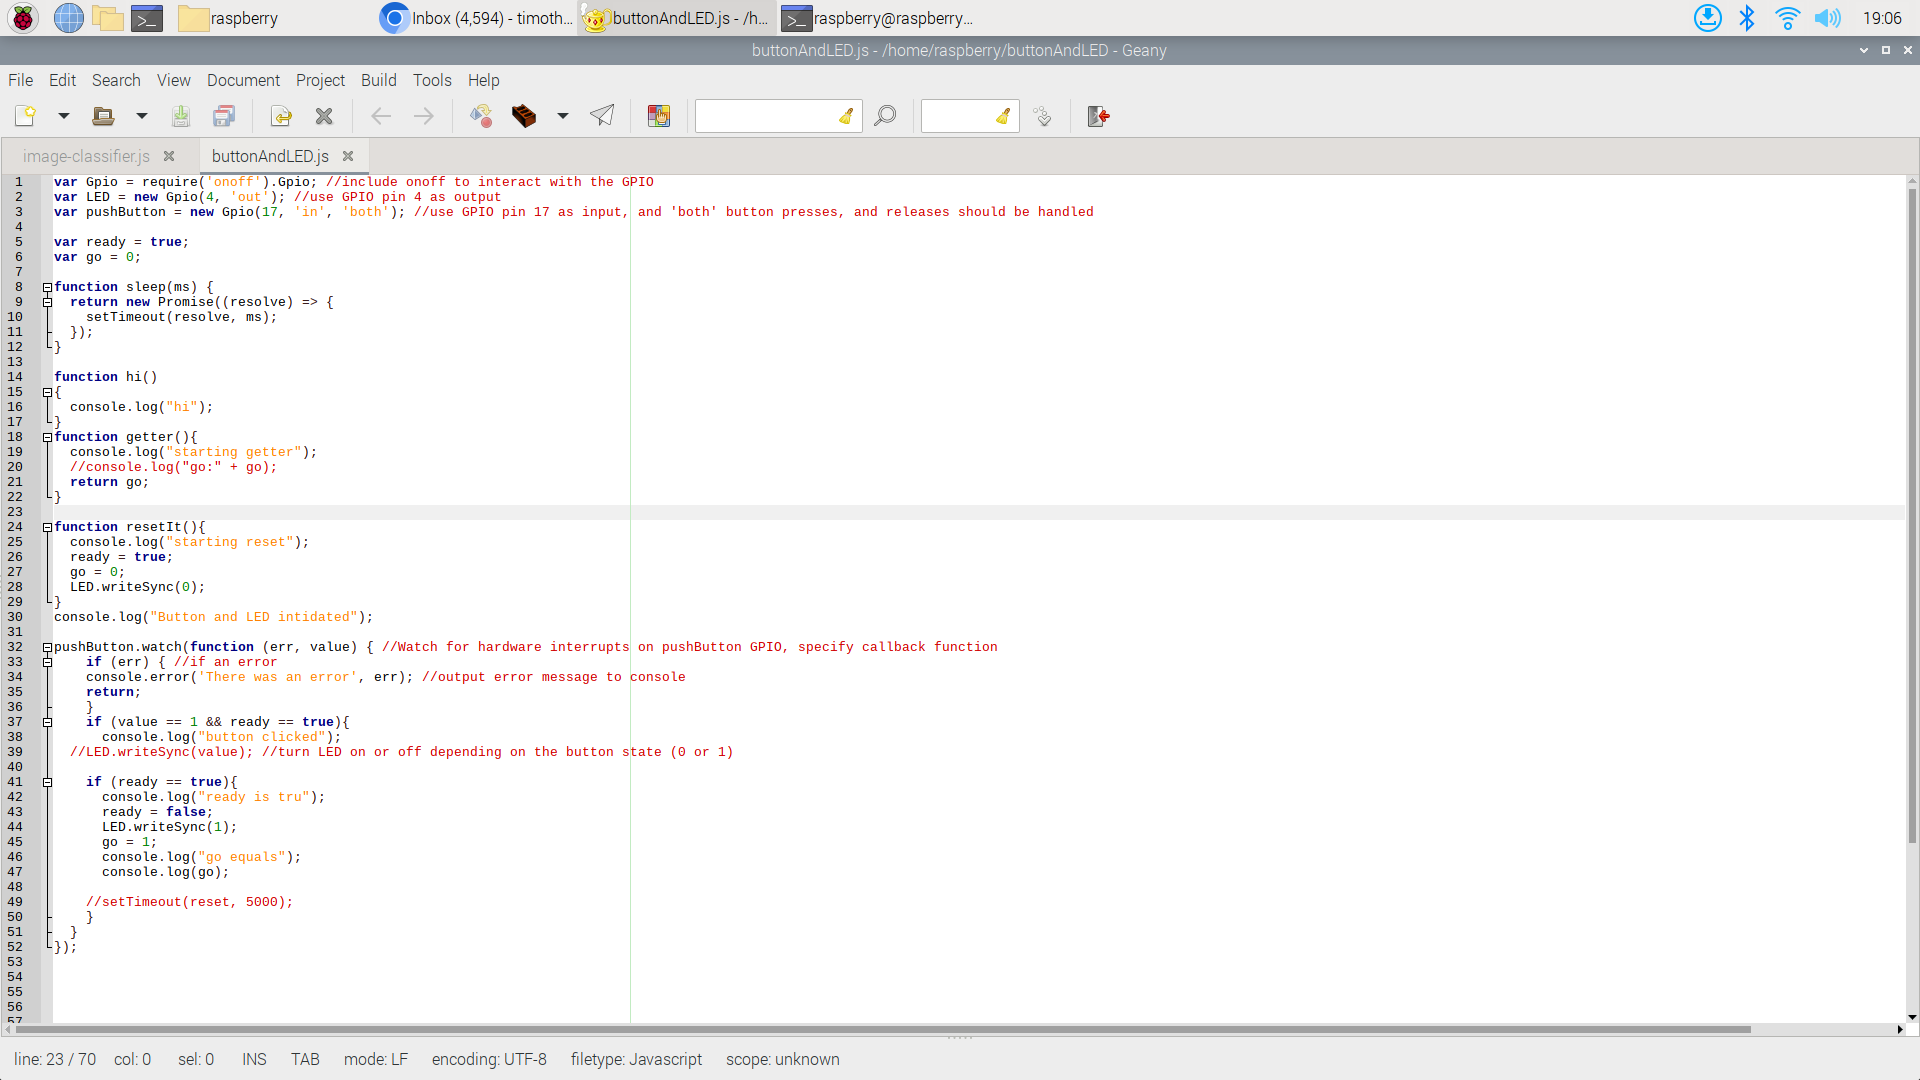Reload the current file from disk
This screenshot has width=1920, height=1080.
[281, 116]
